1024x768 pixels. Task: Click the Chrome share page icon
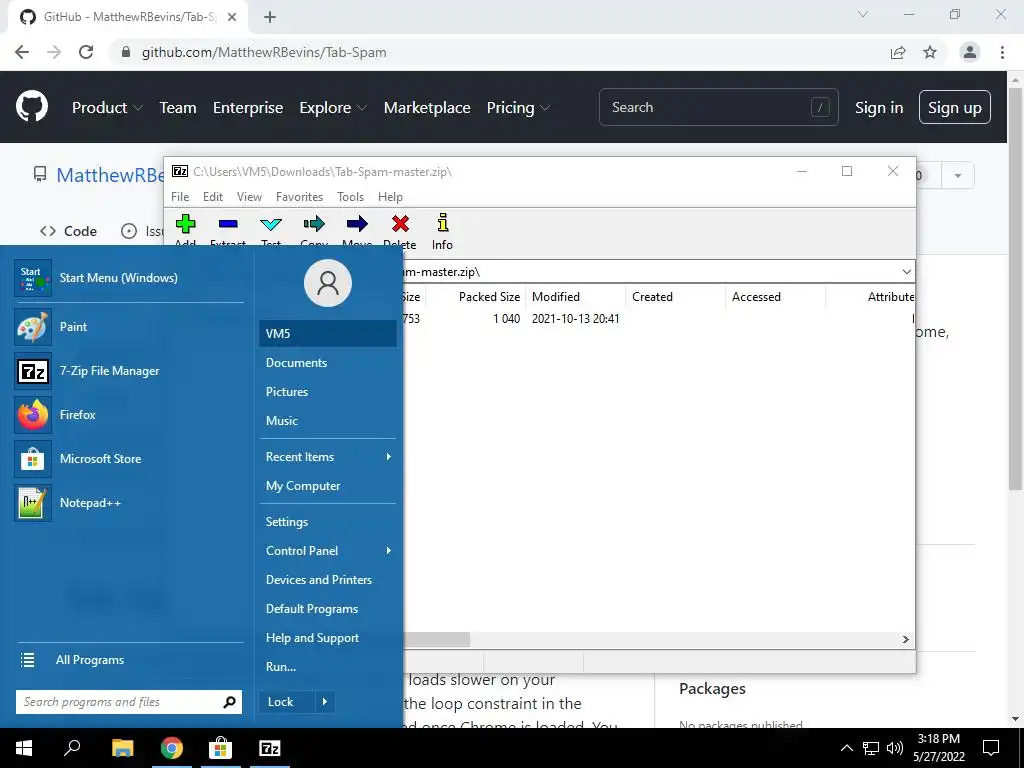tap(898, 52)
